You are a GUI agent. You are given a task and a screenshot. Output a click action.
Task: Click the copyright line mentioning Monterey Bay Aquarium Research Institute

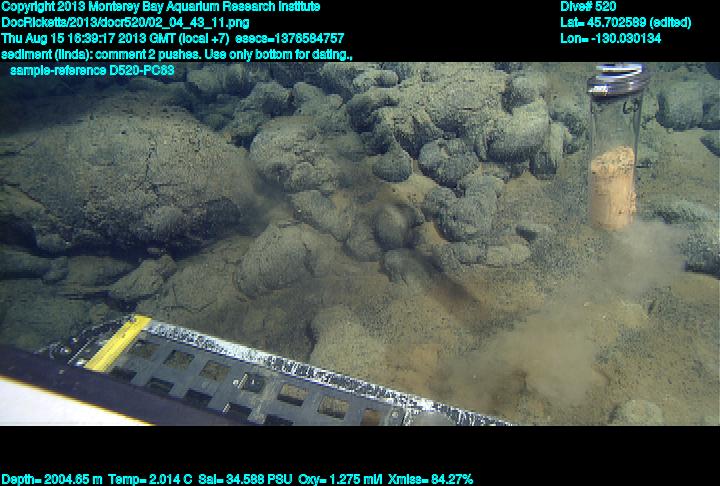(x=161, y=7)
